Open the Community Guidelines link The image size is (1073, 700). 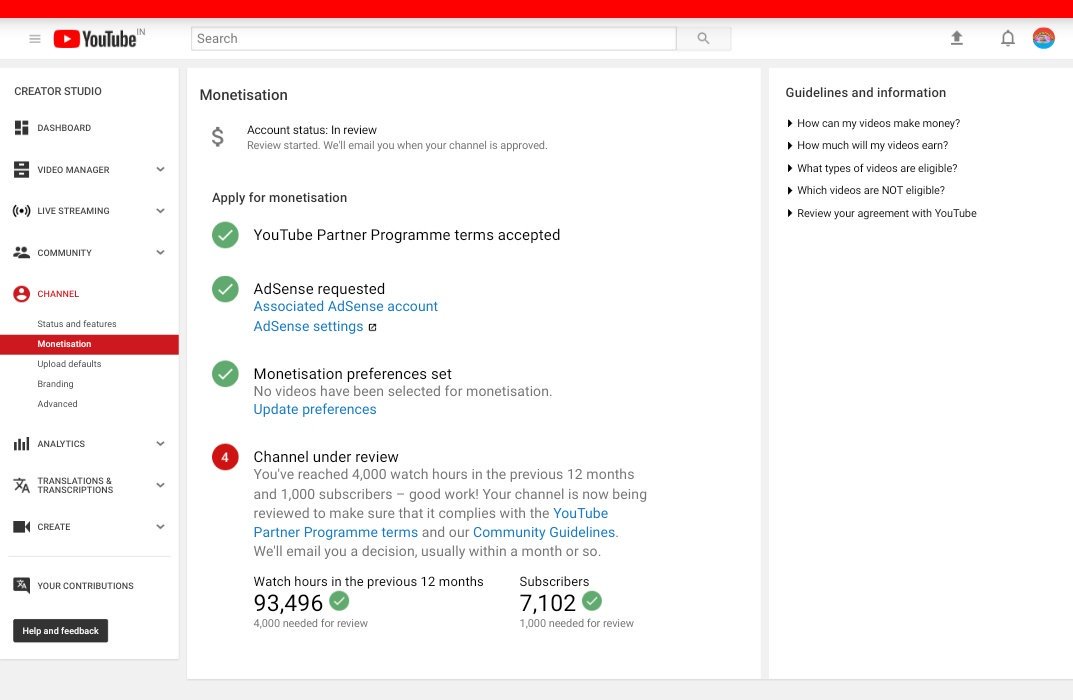coord(544,532)
